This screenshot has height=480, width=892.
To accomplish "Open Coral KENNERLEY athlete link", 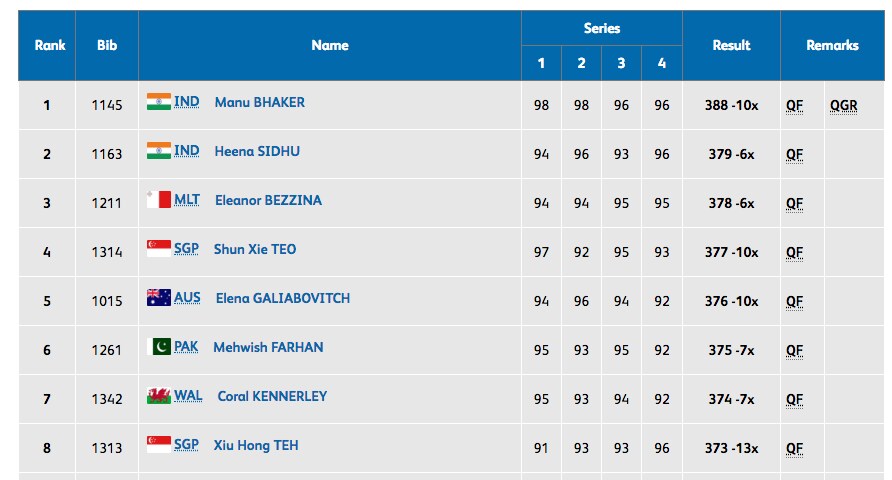I will click(x=272, y=396).
